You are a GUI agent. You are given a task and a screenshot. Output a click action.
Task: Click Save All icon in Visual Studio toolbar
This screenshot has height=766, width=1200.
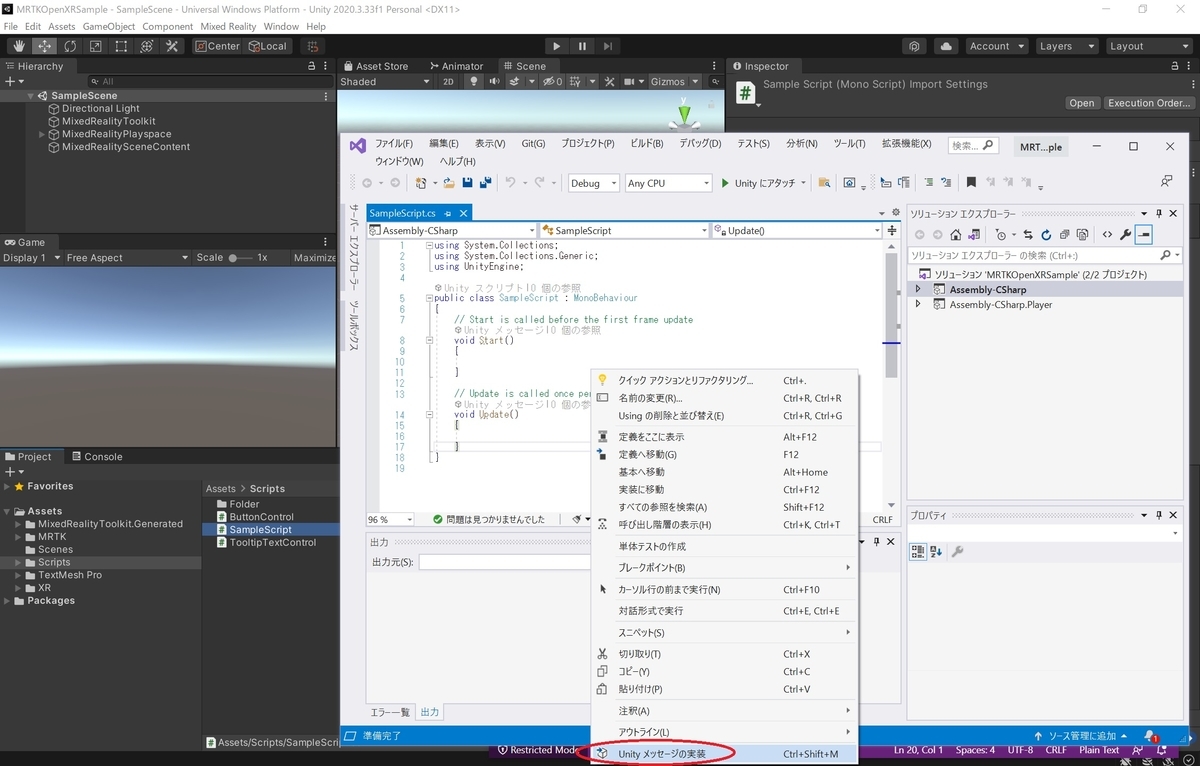click(x=485, y=183)
